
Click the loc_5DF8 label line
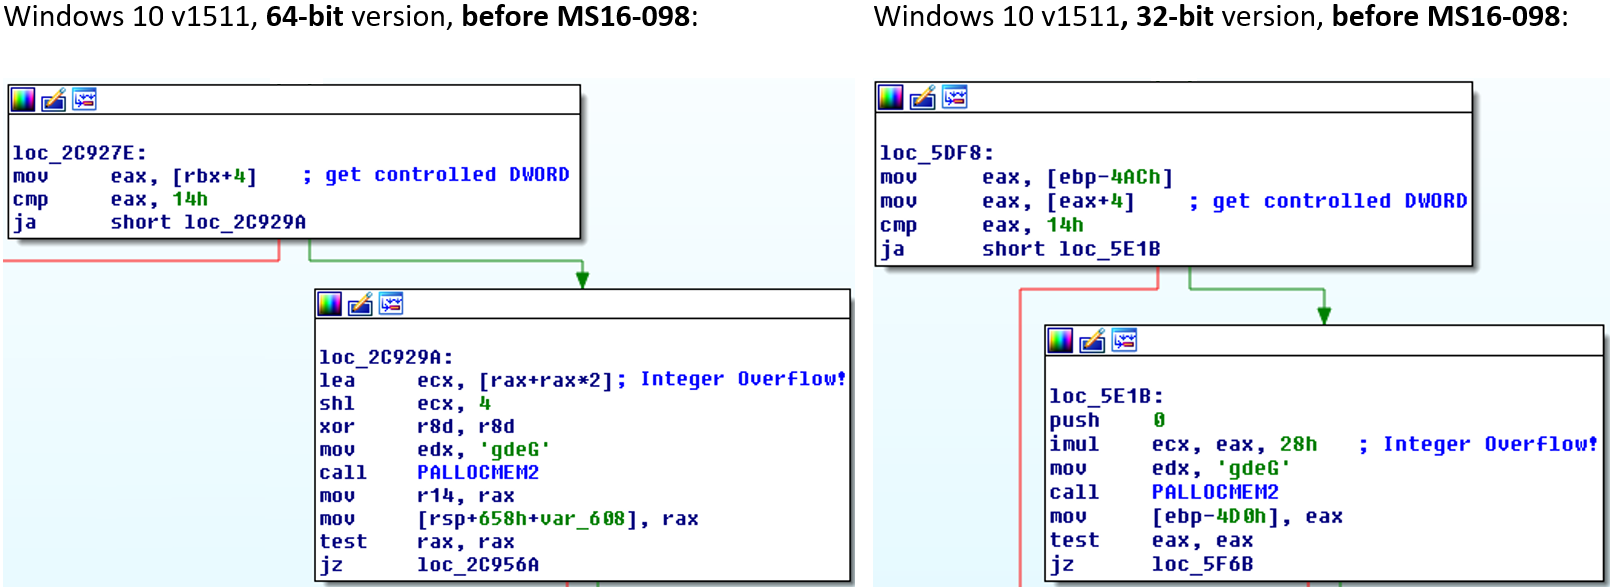tap(936, 153)
